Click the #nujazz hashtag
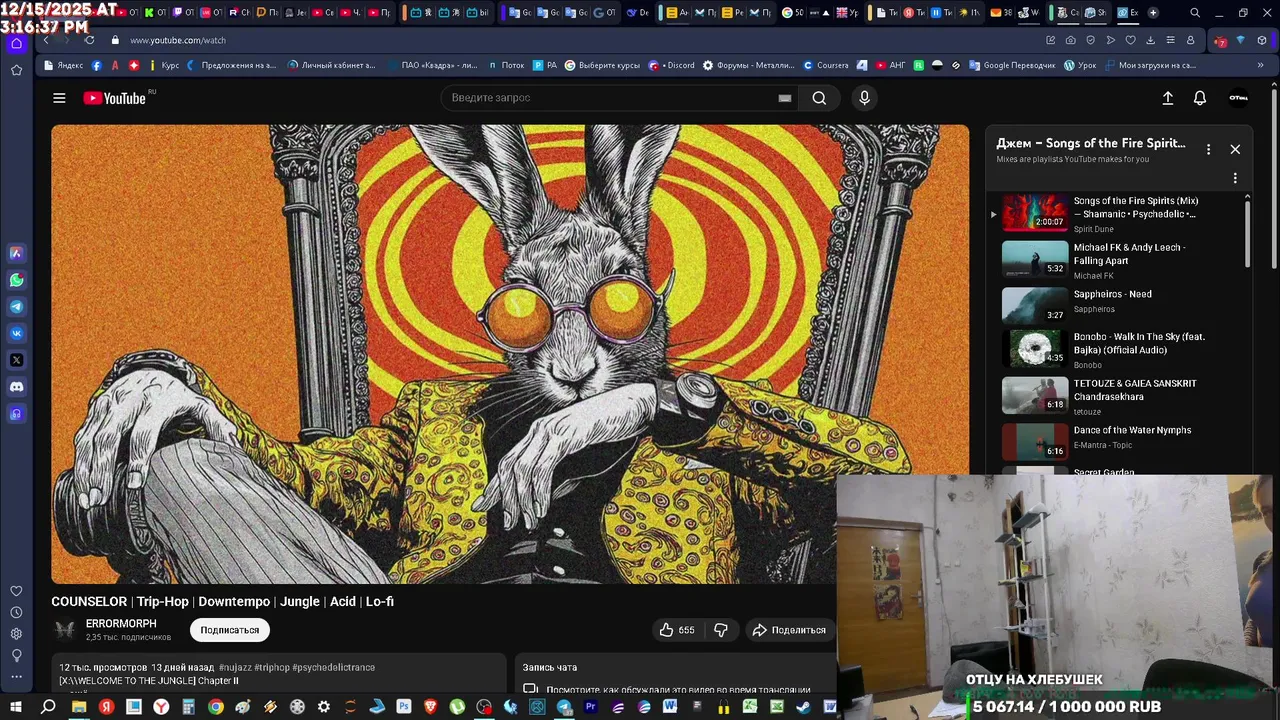Screen dimensions: 1280x720 click(x=235, y=667)
